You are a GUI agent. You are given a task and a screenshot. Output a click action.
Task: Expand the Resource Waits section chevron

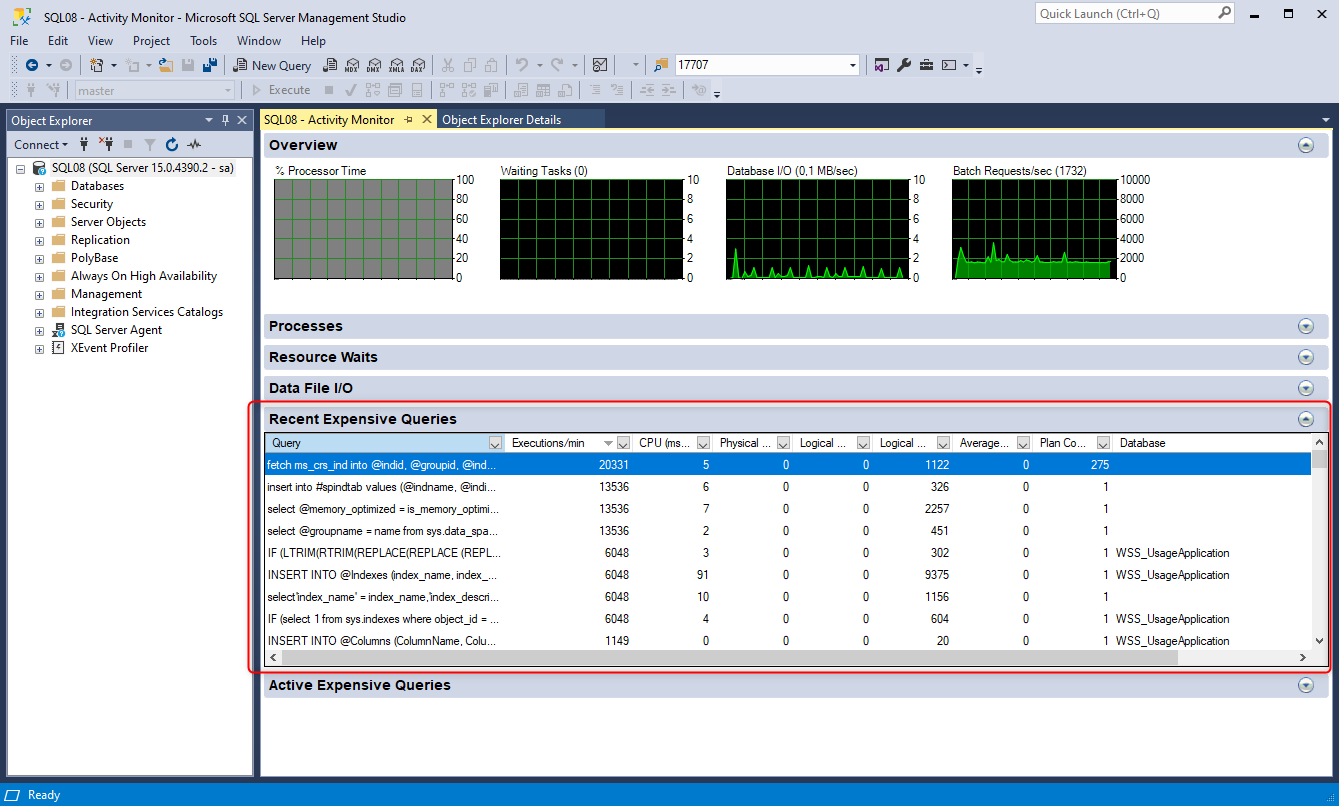pyautogui.click(x=1305, y=357)
